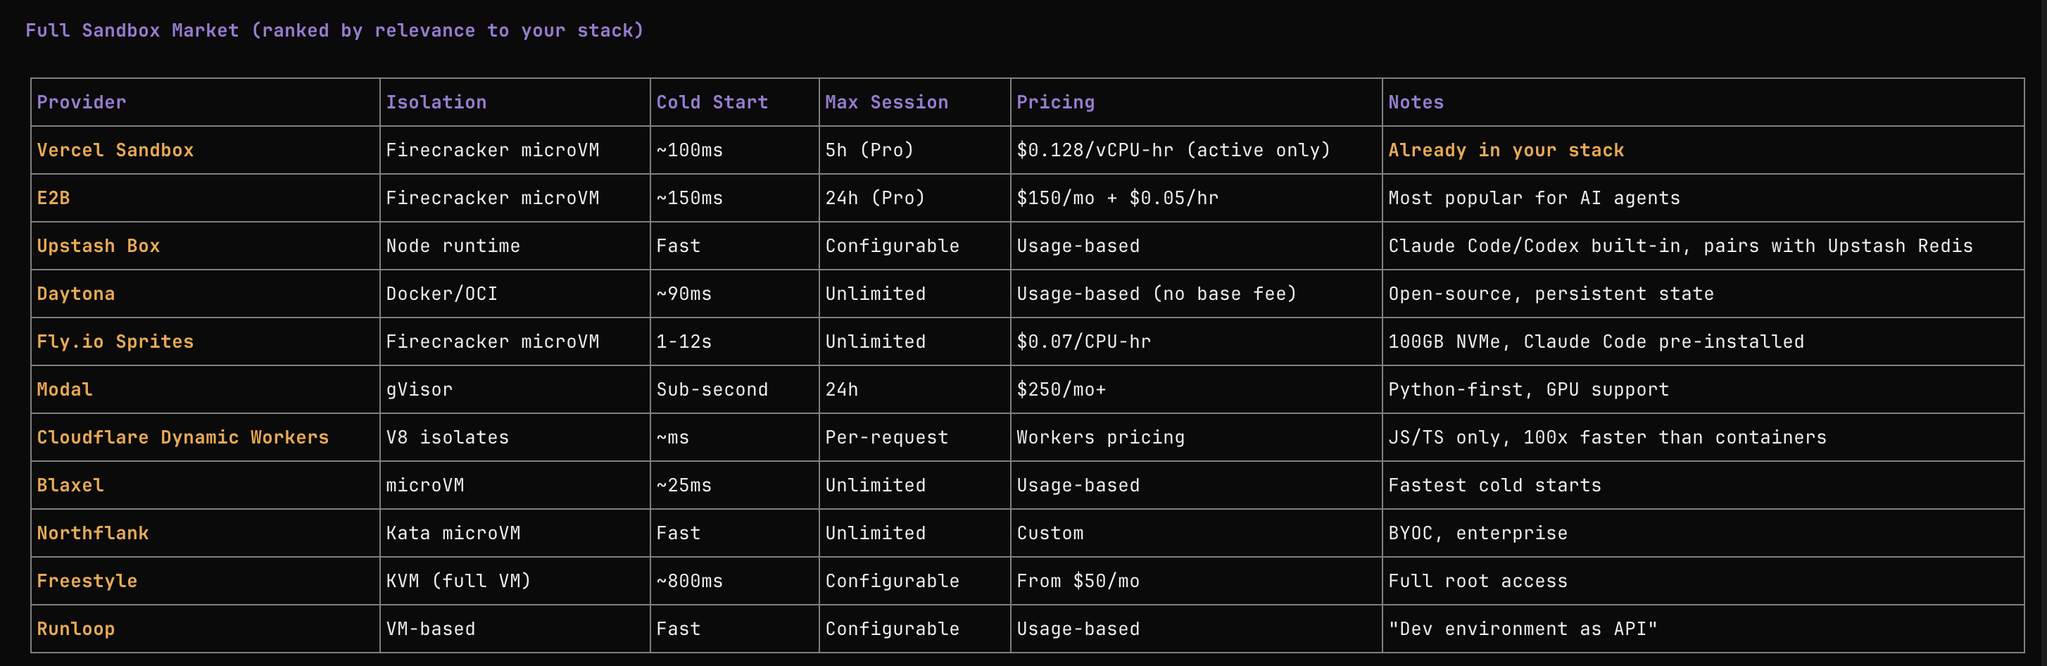2047x666 pixels.
Task: Open the Fly.io Sprites provider entry
Action: pyautogui.click(x=115, y=342)
